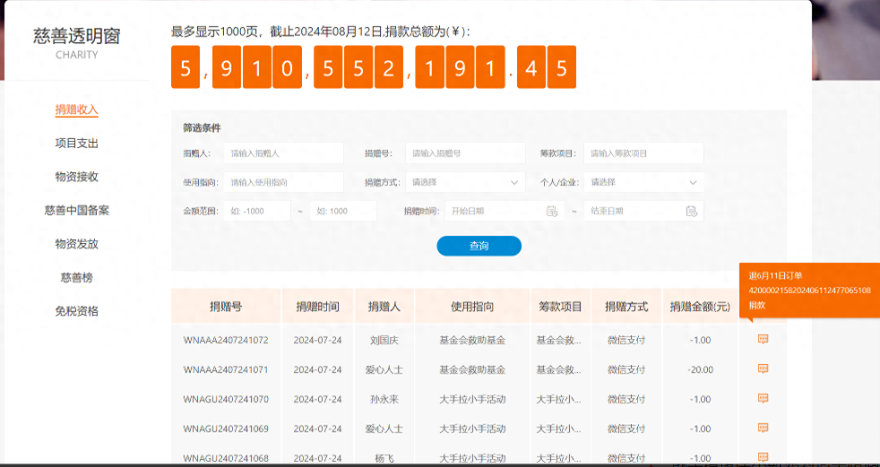Image resolution: width=880 pixels, height=467 pixels.
Task: Click the -20.00 amount cell
Action: [x=700, y=370]
